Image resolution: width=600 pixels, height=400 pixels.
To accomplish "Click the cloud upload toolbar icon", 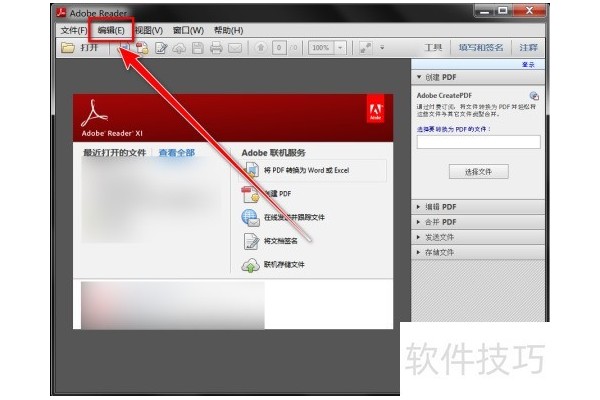I will 179,48.
